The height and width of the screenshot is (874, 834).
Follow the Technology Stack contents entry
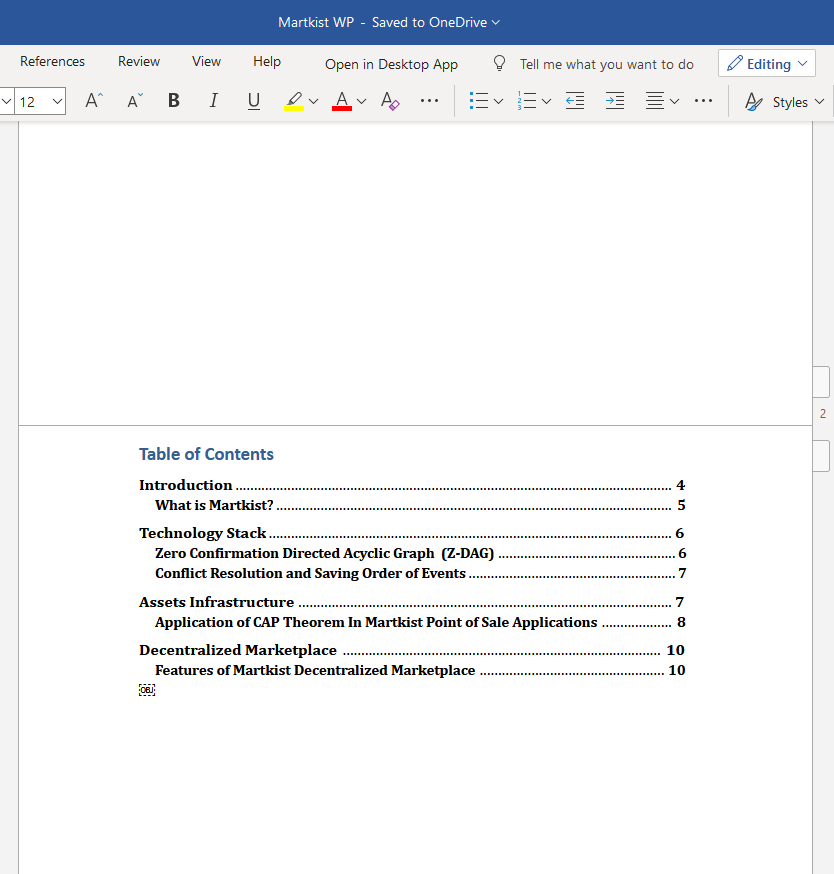click(412, 533)
